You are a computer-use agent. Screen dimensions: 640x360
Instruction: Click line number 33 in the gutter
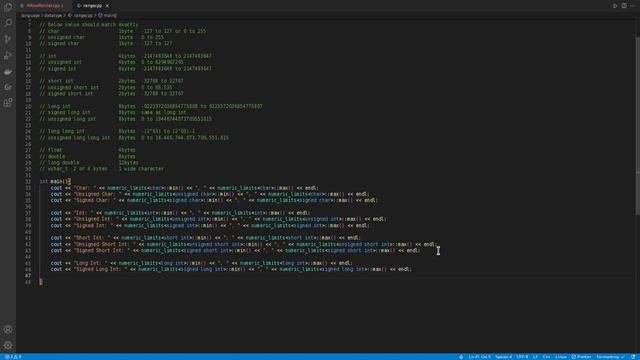pos(28,188)
